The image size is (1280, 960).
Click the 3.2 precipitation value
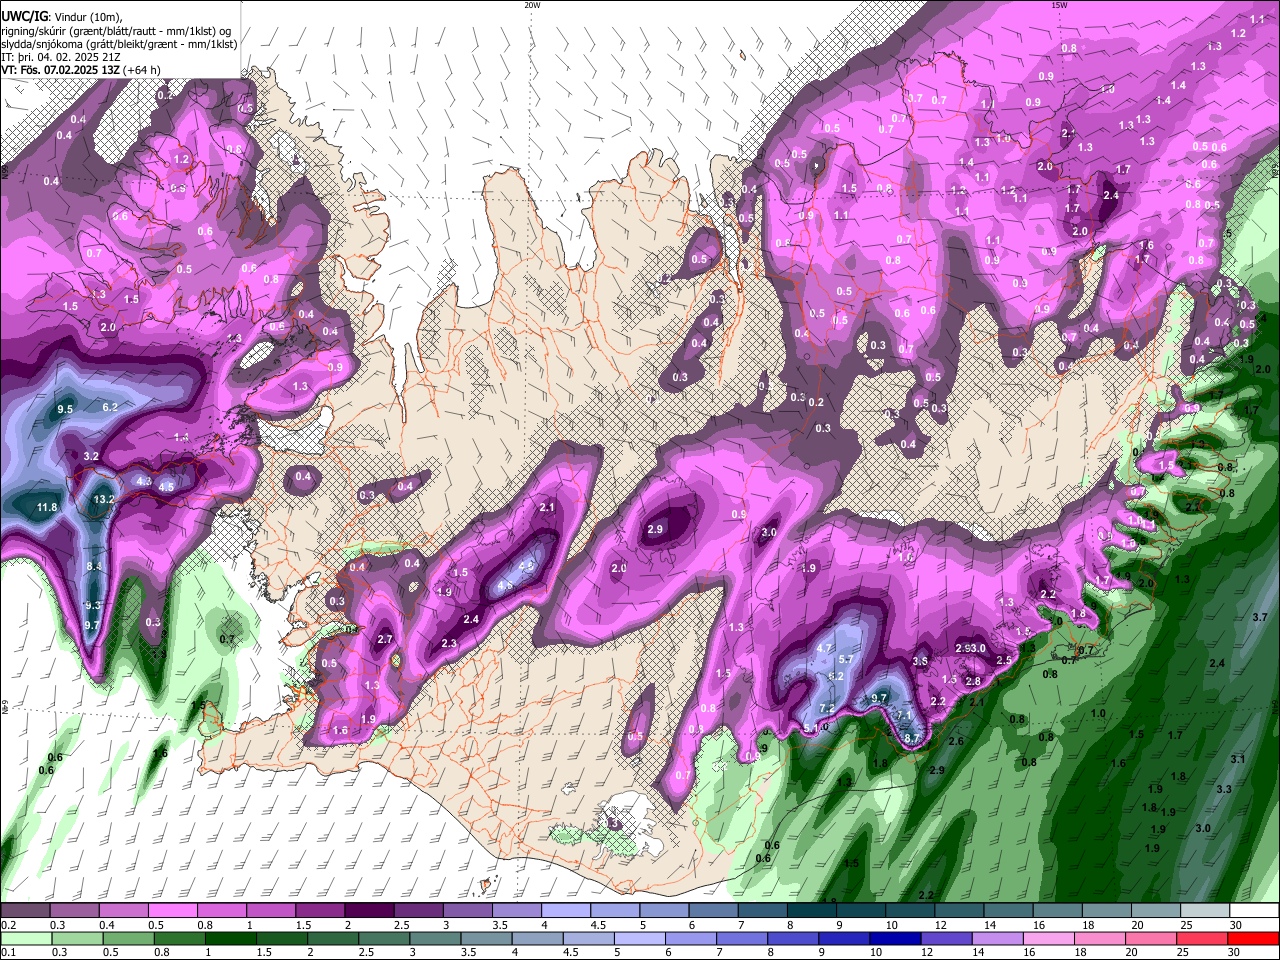click(x=91, y=456)
